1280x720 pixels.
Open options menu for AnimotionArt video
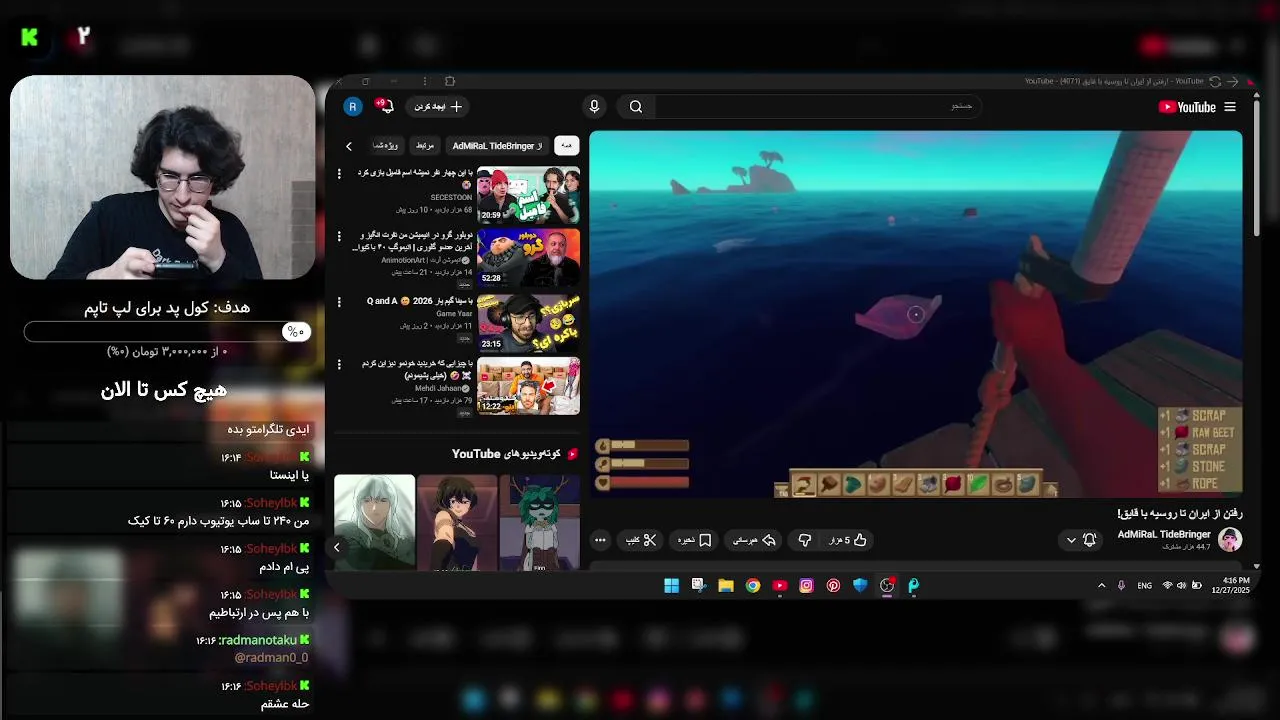(339, 237)
